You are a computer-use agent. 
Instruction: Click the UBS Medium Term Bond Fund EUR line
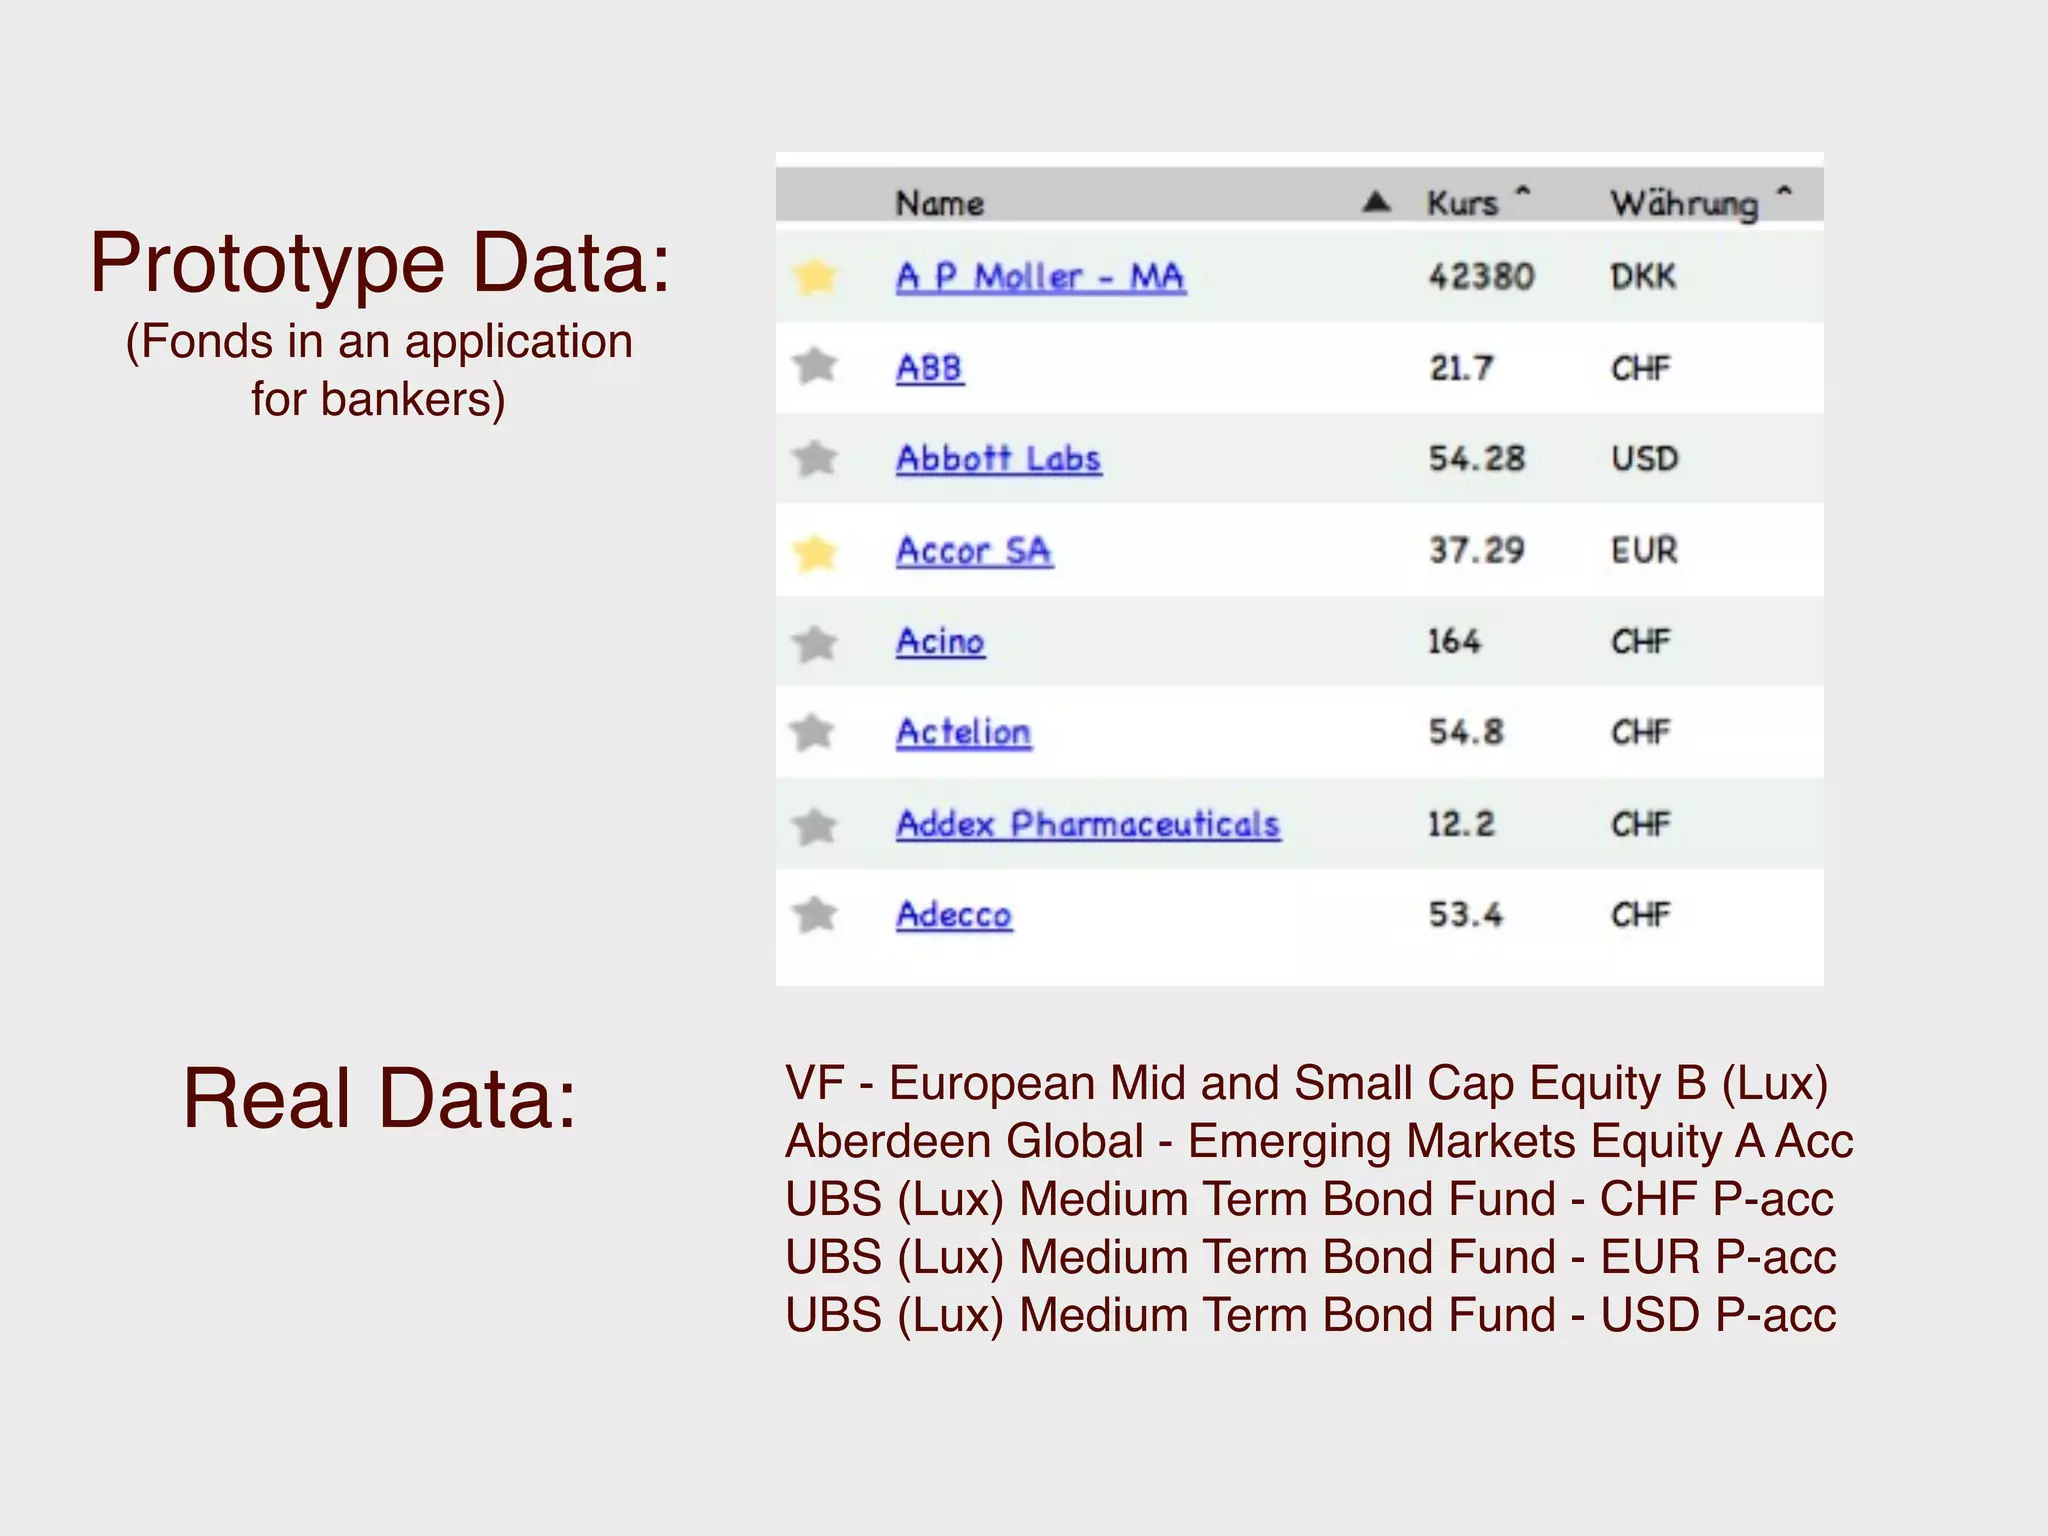[1310, 1258]
